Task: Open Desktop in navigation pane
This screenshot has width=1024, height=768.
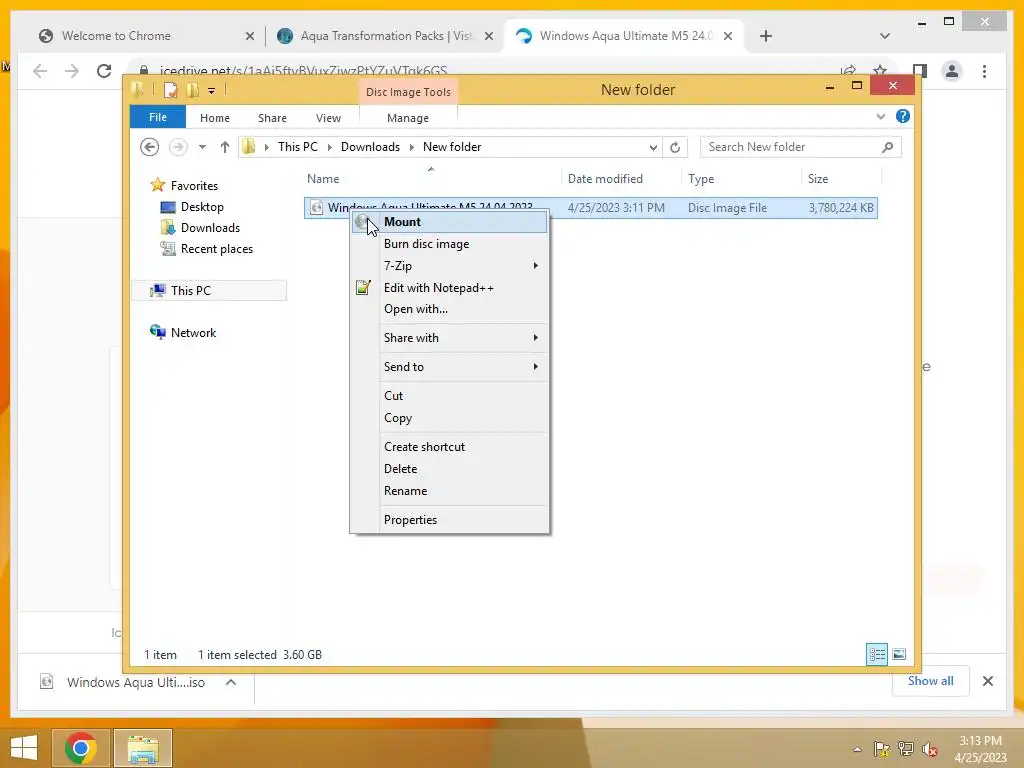Action: pos(193,207)
